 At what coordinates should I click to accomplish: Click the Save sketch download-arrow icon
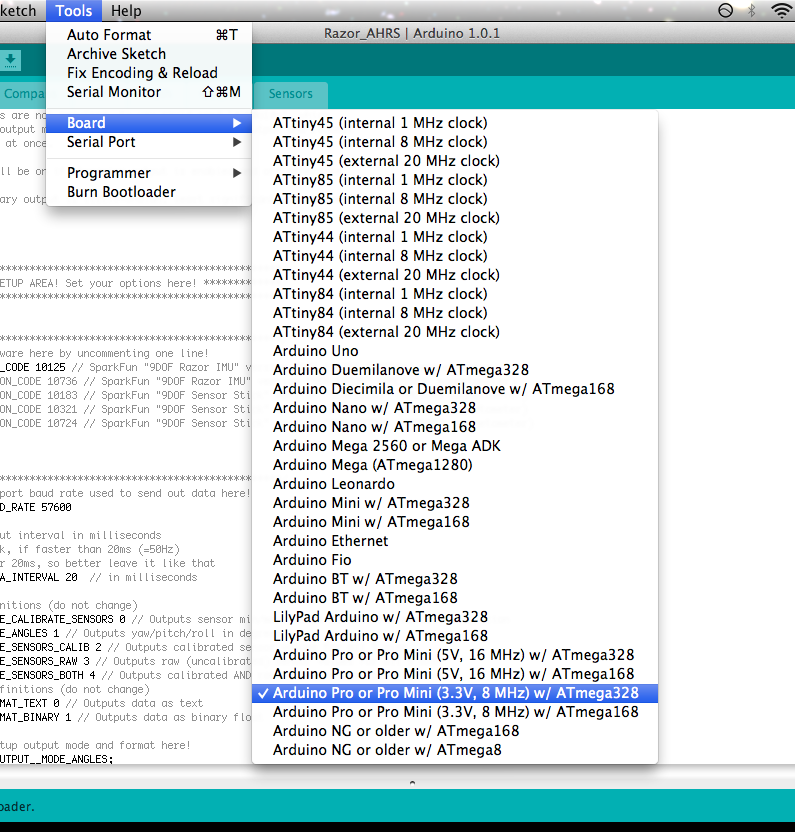[10, 60]
